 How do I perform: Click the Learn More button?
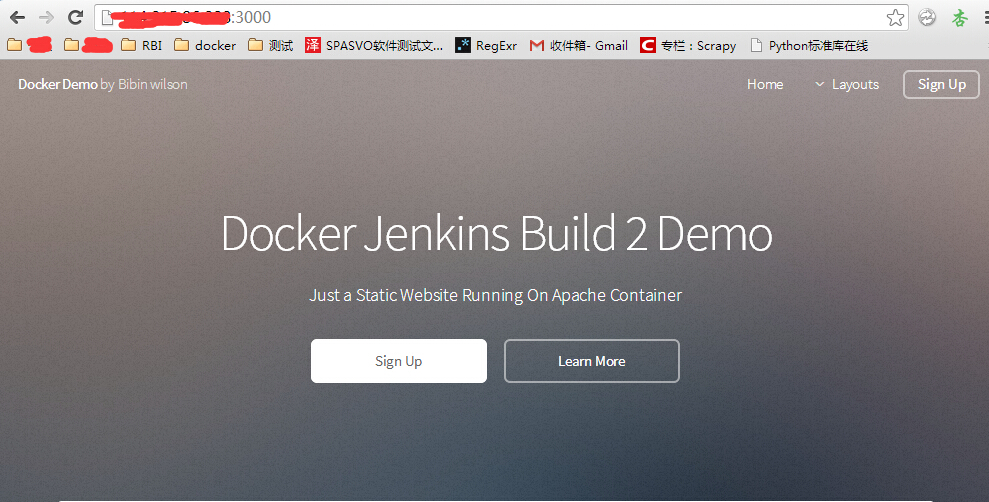point(592,361)
